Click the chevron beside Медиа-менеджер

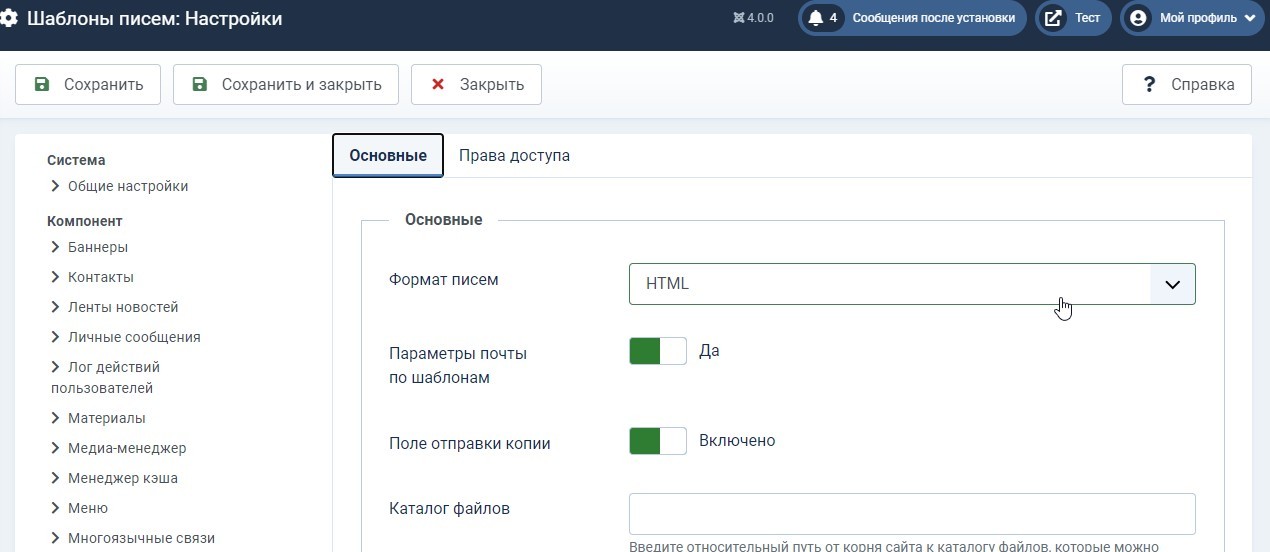tap(56, 448)
